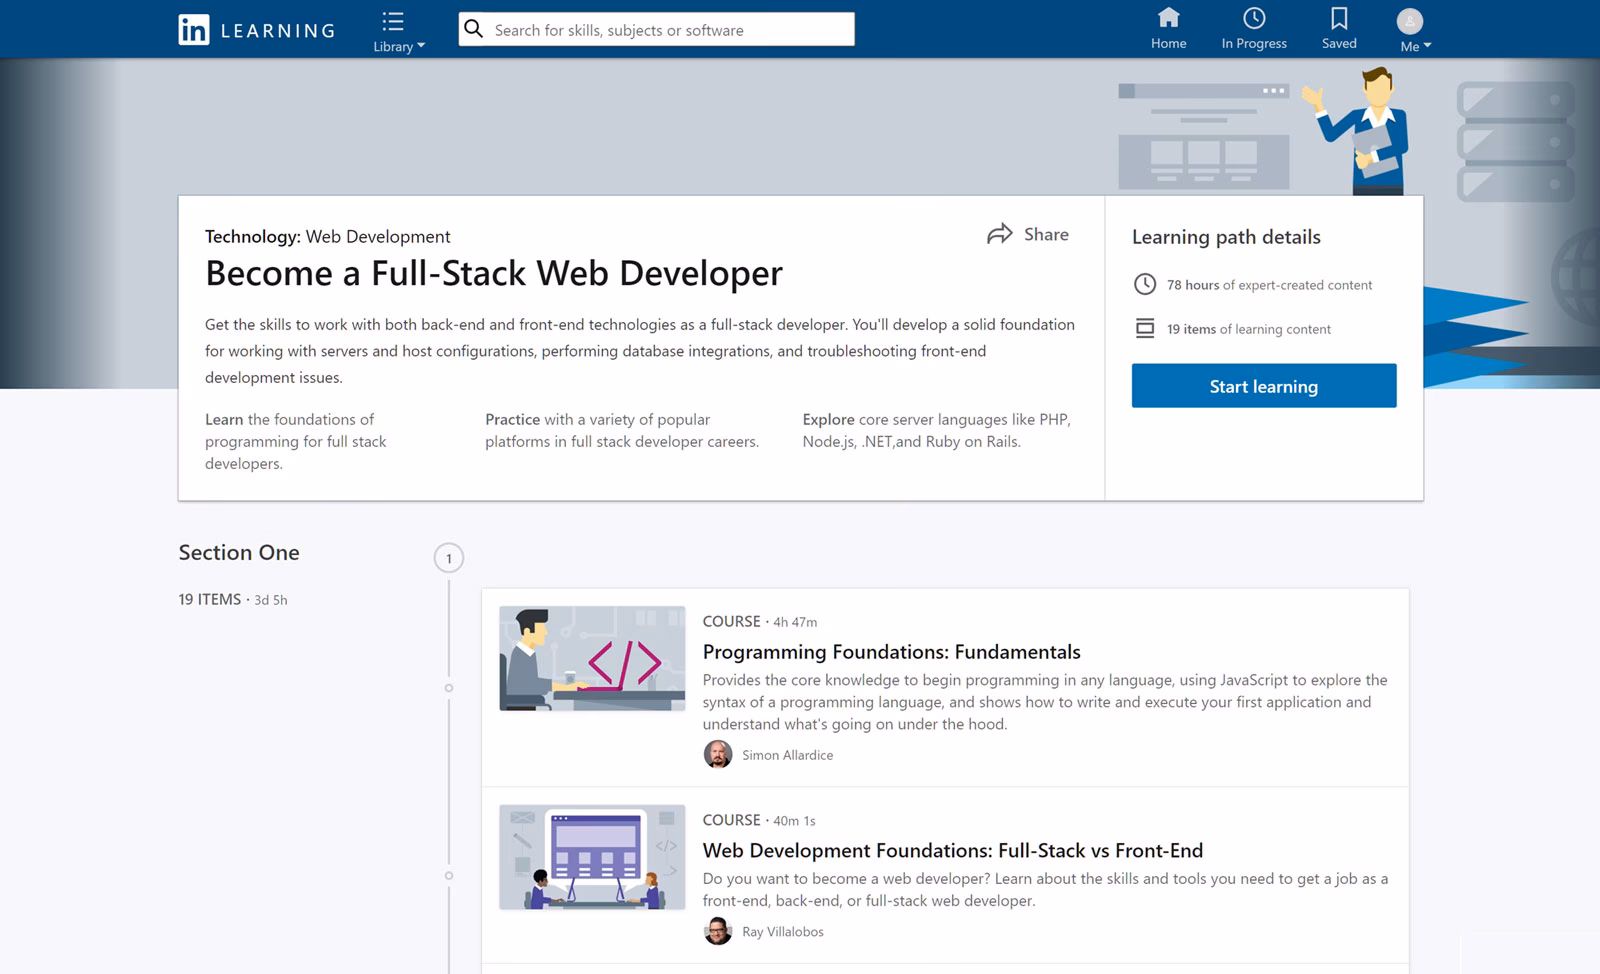Click the LinkedIn Learning logo
The height and width of the screenshot is (974, 1600).
pos(257,30)
